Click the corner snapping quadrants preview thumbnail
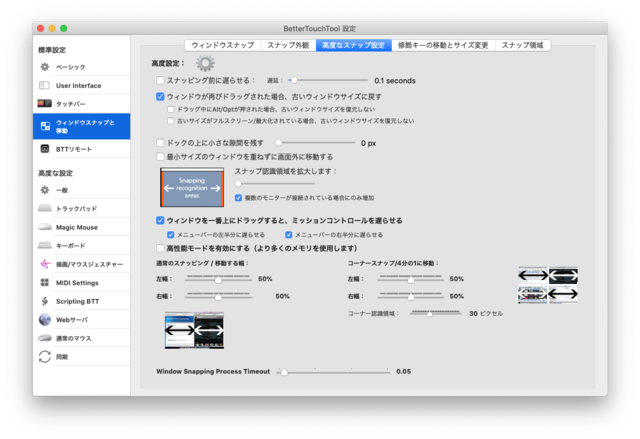This screenshot has height=439, width=640. [x=548, y=285]
